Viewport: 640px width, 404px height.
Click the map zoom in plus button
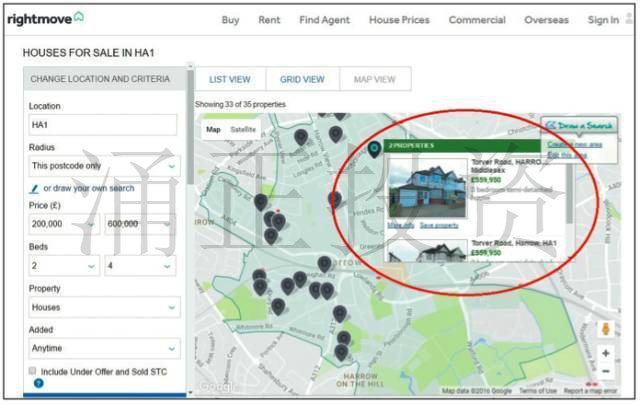coord(606,353)
